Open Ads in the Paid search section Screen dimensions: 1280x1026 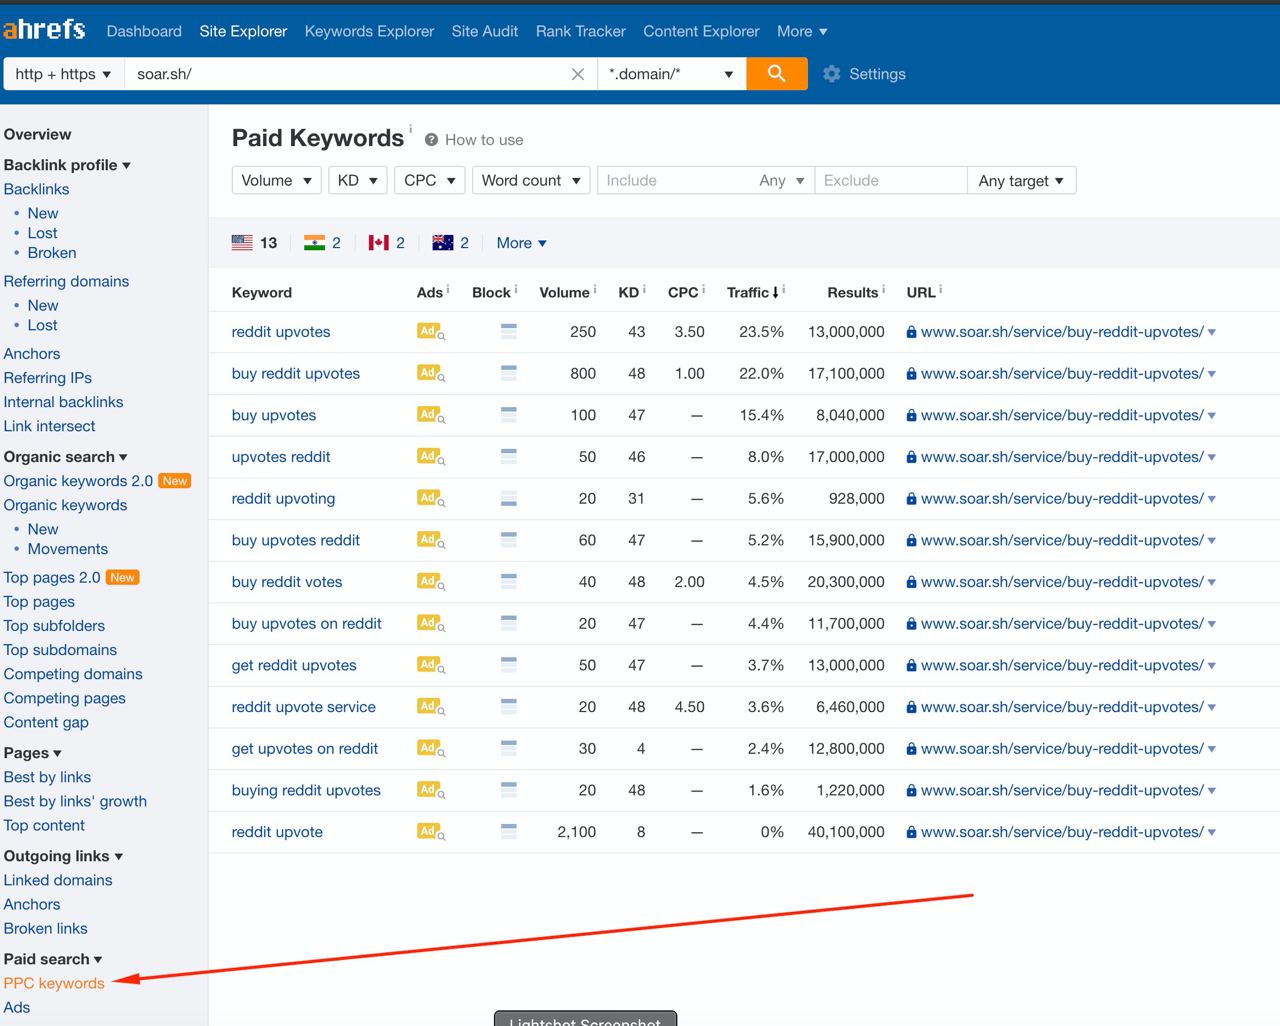coord(17,1007)
